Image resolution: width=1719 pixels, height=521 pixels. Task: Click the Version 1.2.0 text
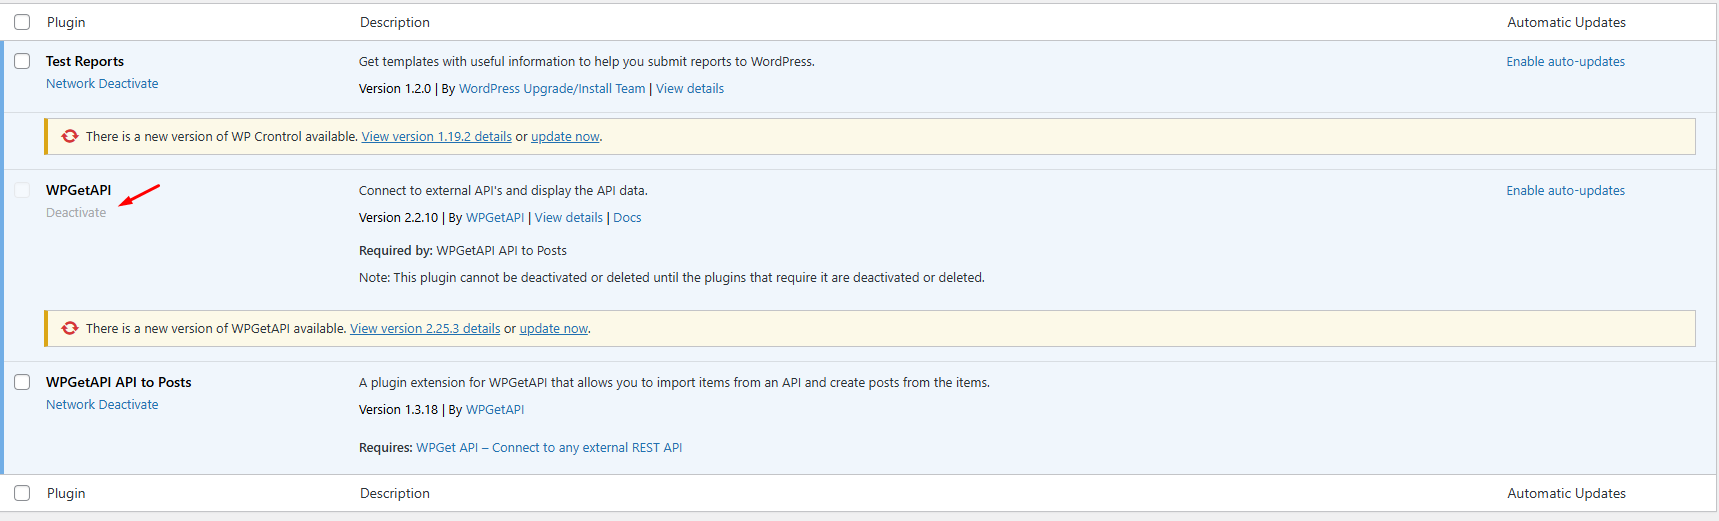pyautogui.click(x=395, y=89)
